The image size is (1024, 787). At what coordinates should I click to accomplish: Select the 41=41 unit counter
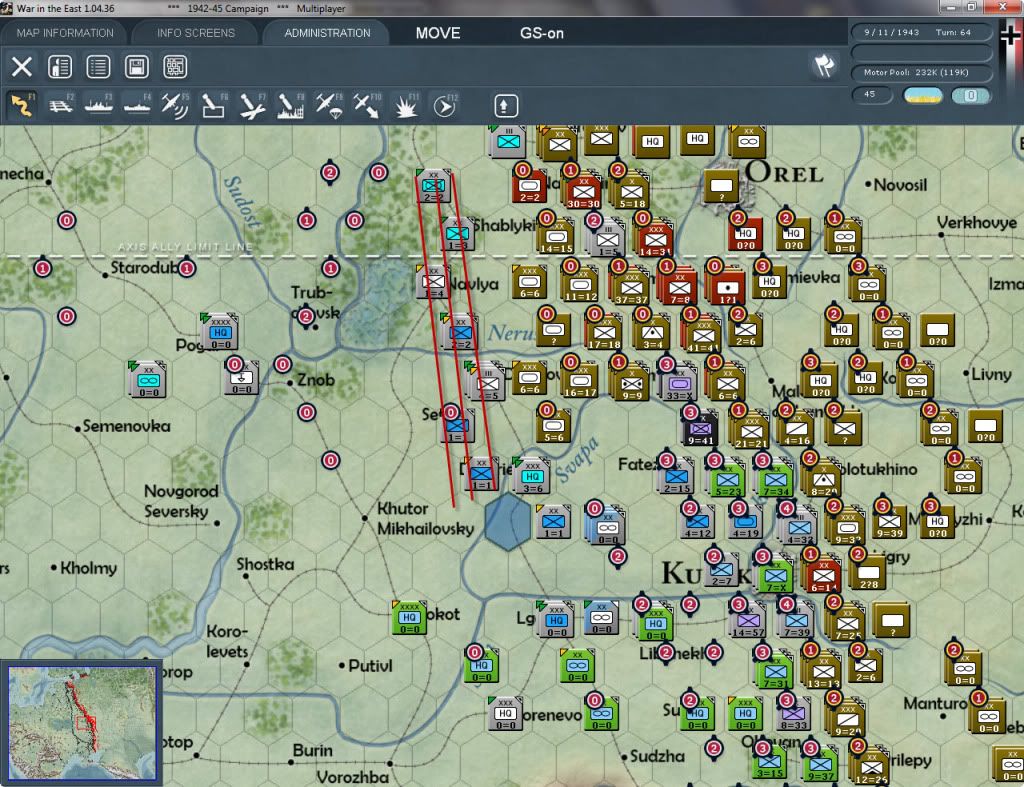coord(703,335)
